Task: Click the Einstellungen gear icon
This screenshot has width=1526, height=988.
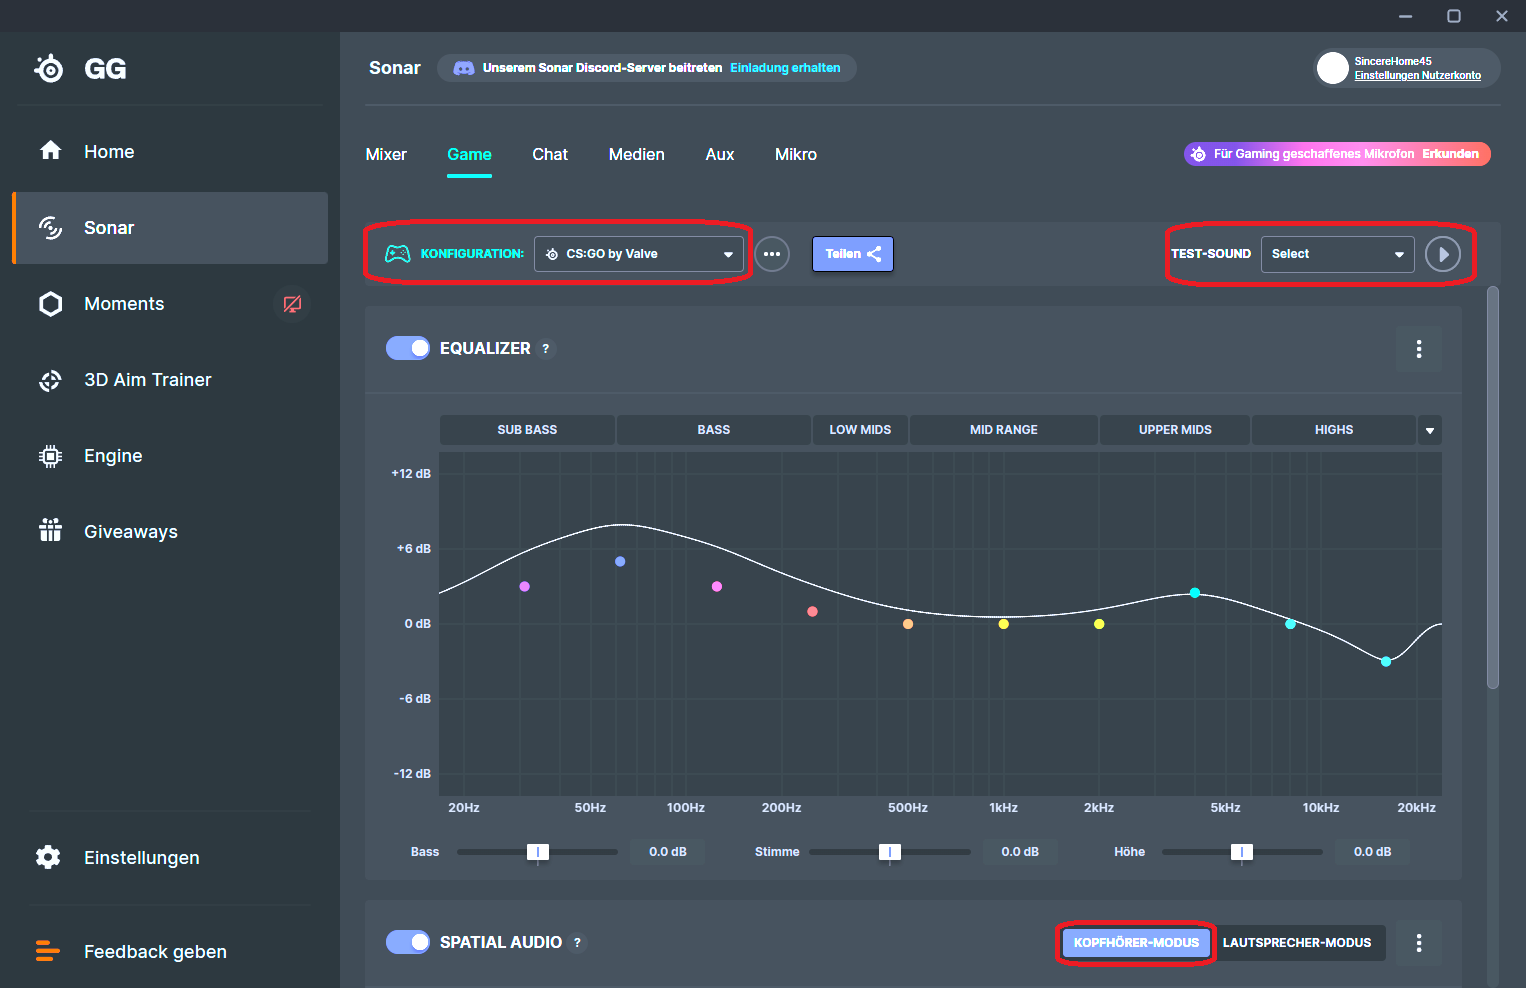Action: point(48,857)
